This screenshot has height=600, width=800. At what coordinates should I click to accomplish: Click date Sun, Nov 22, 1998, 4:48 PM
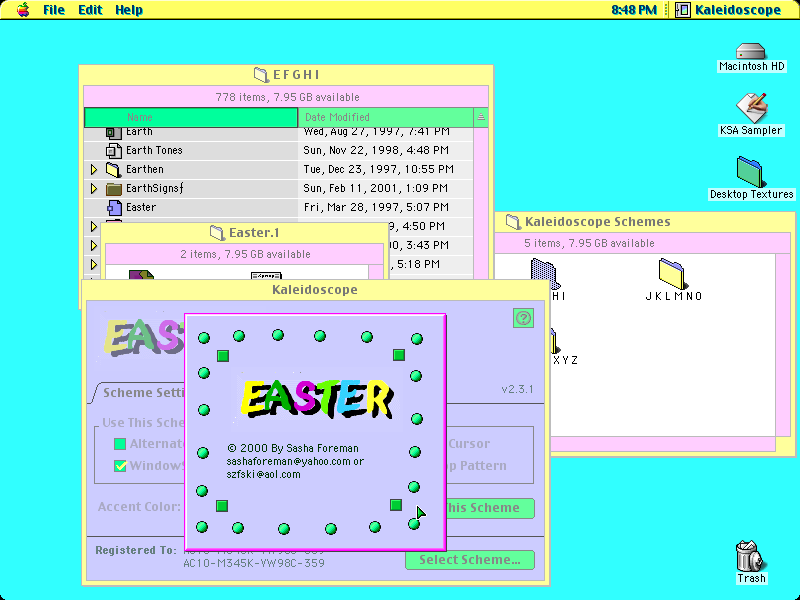(x=376, y=151)
